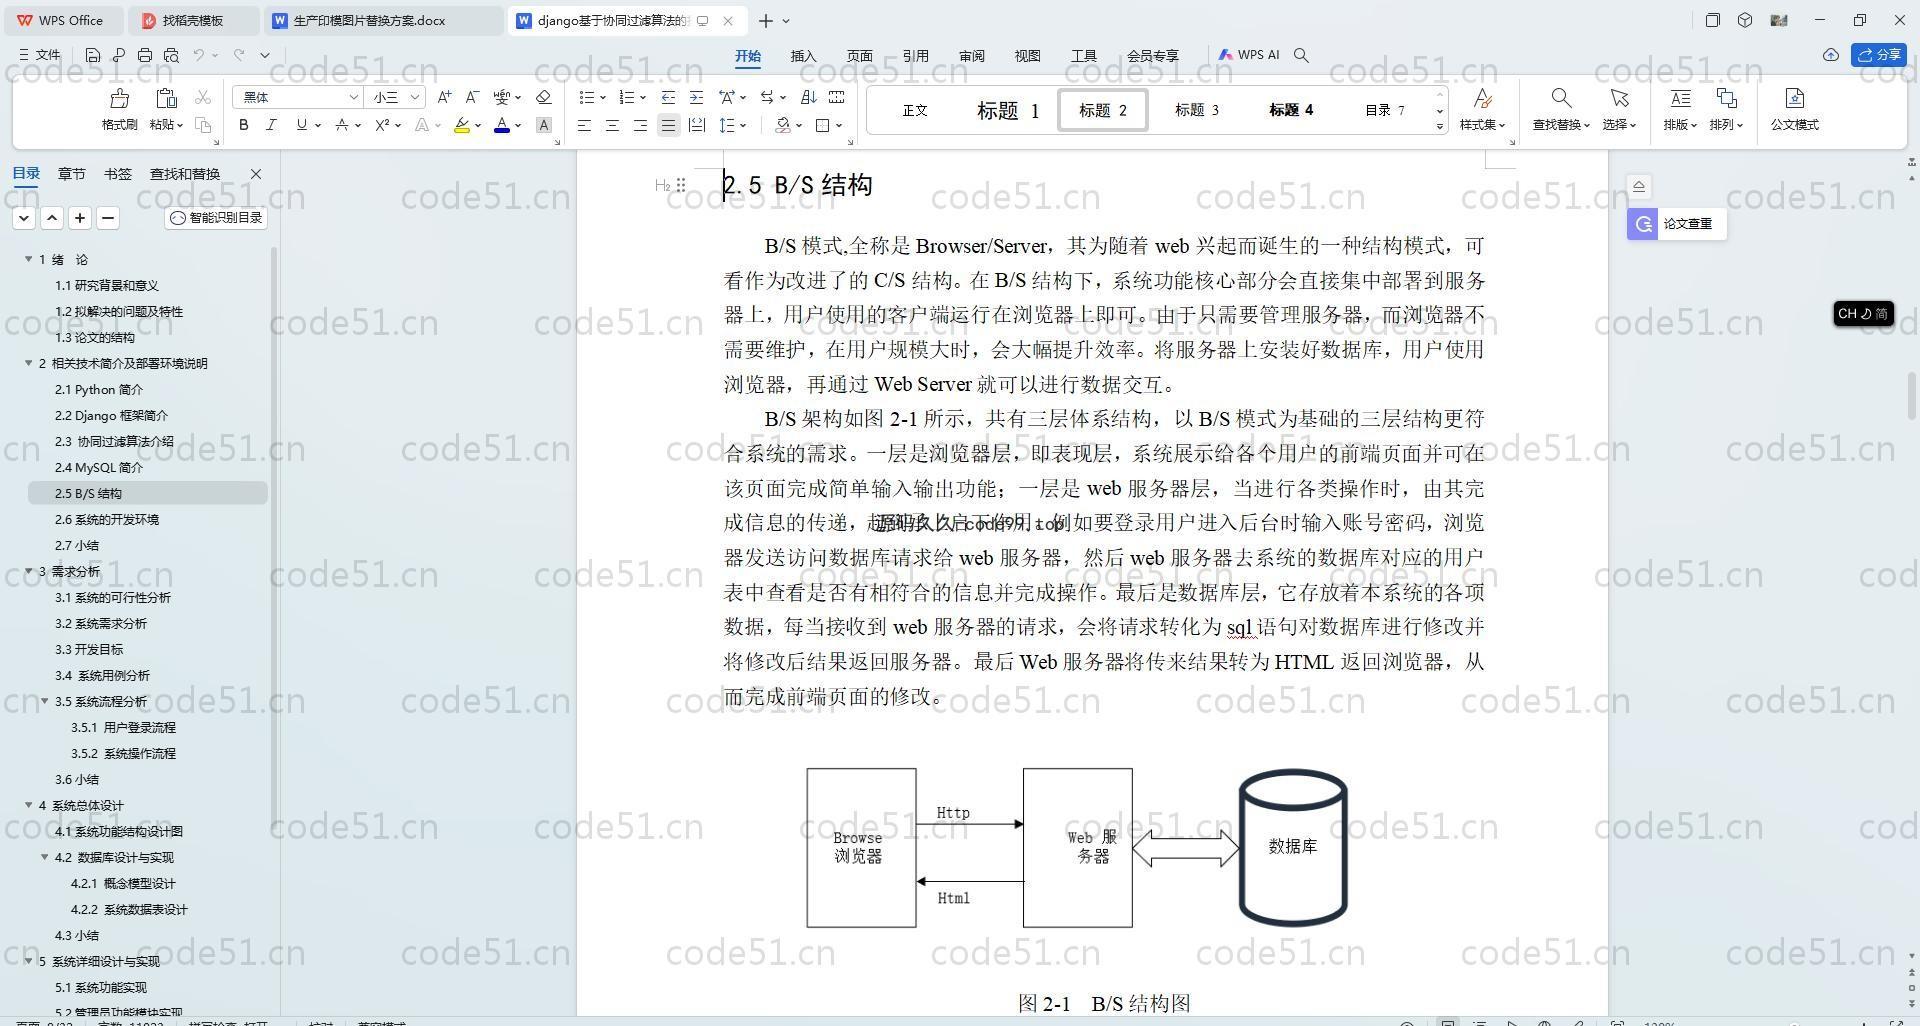Viewport: 1920px width, 1026px height.
Task: Click the Decrease Indent icon
Action: [x=668, y=97]
